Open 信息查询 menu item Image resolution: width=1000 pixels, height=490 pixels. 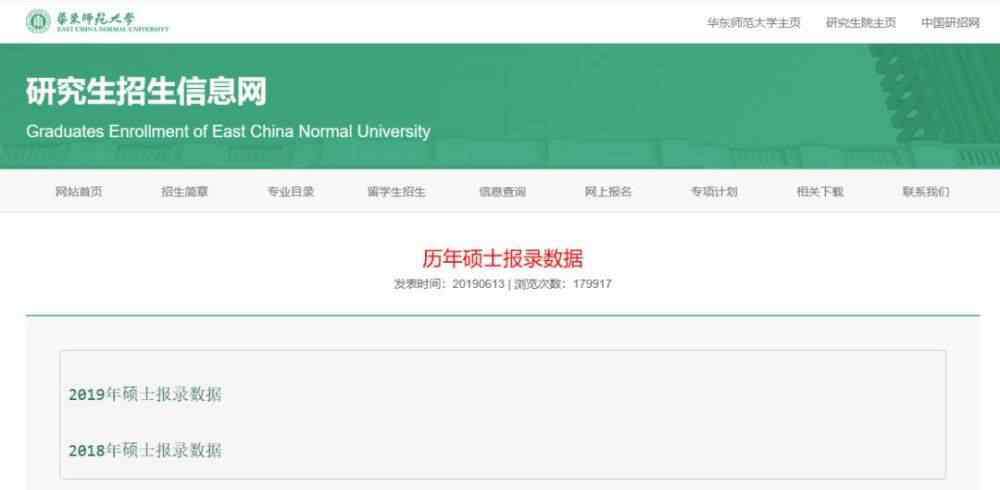point(503,191)
